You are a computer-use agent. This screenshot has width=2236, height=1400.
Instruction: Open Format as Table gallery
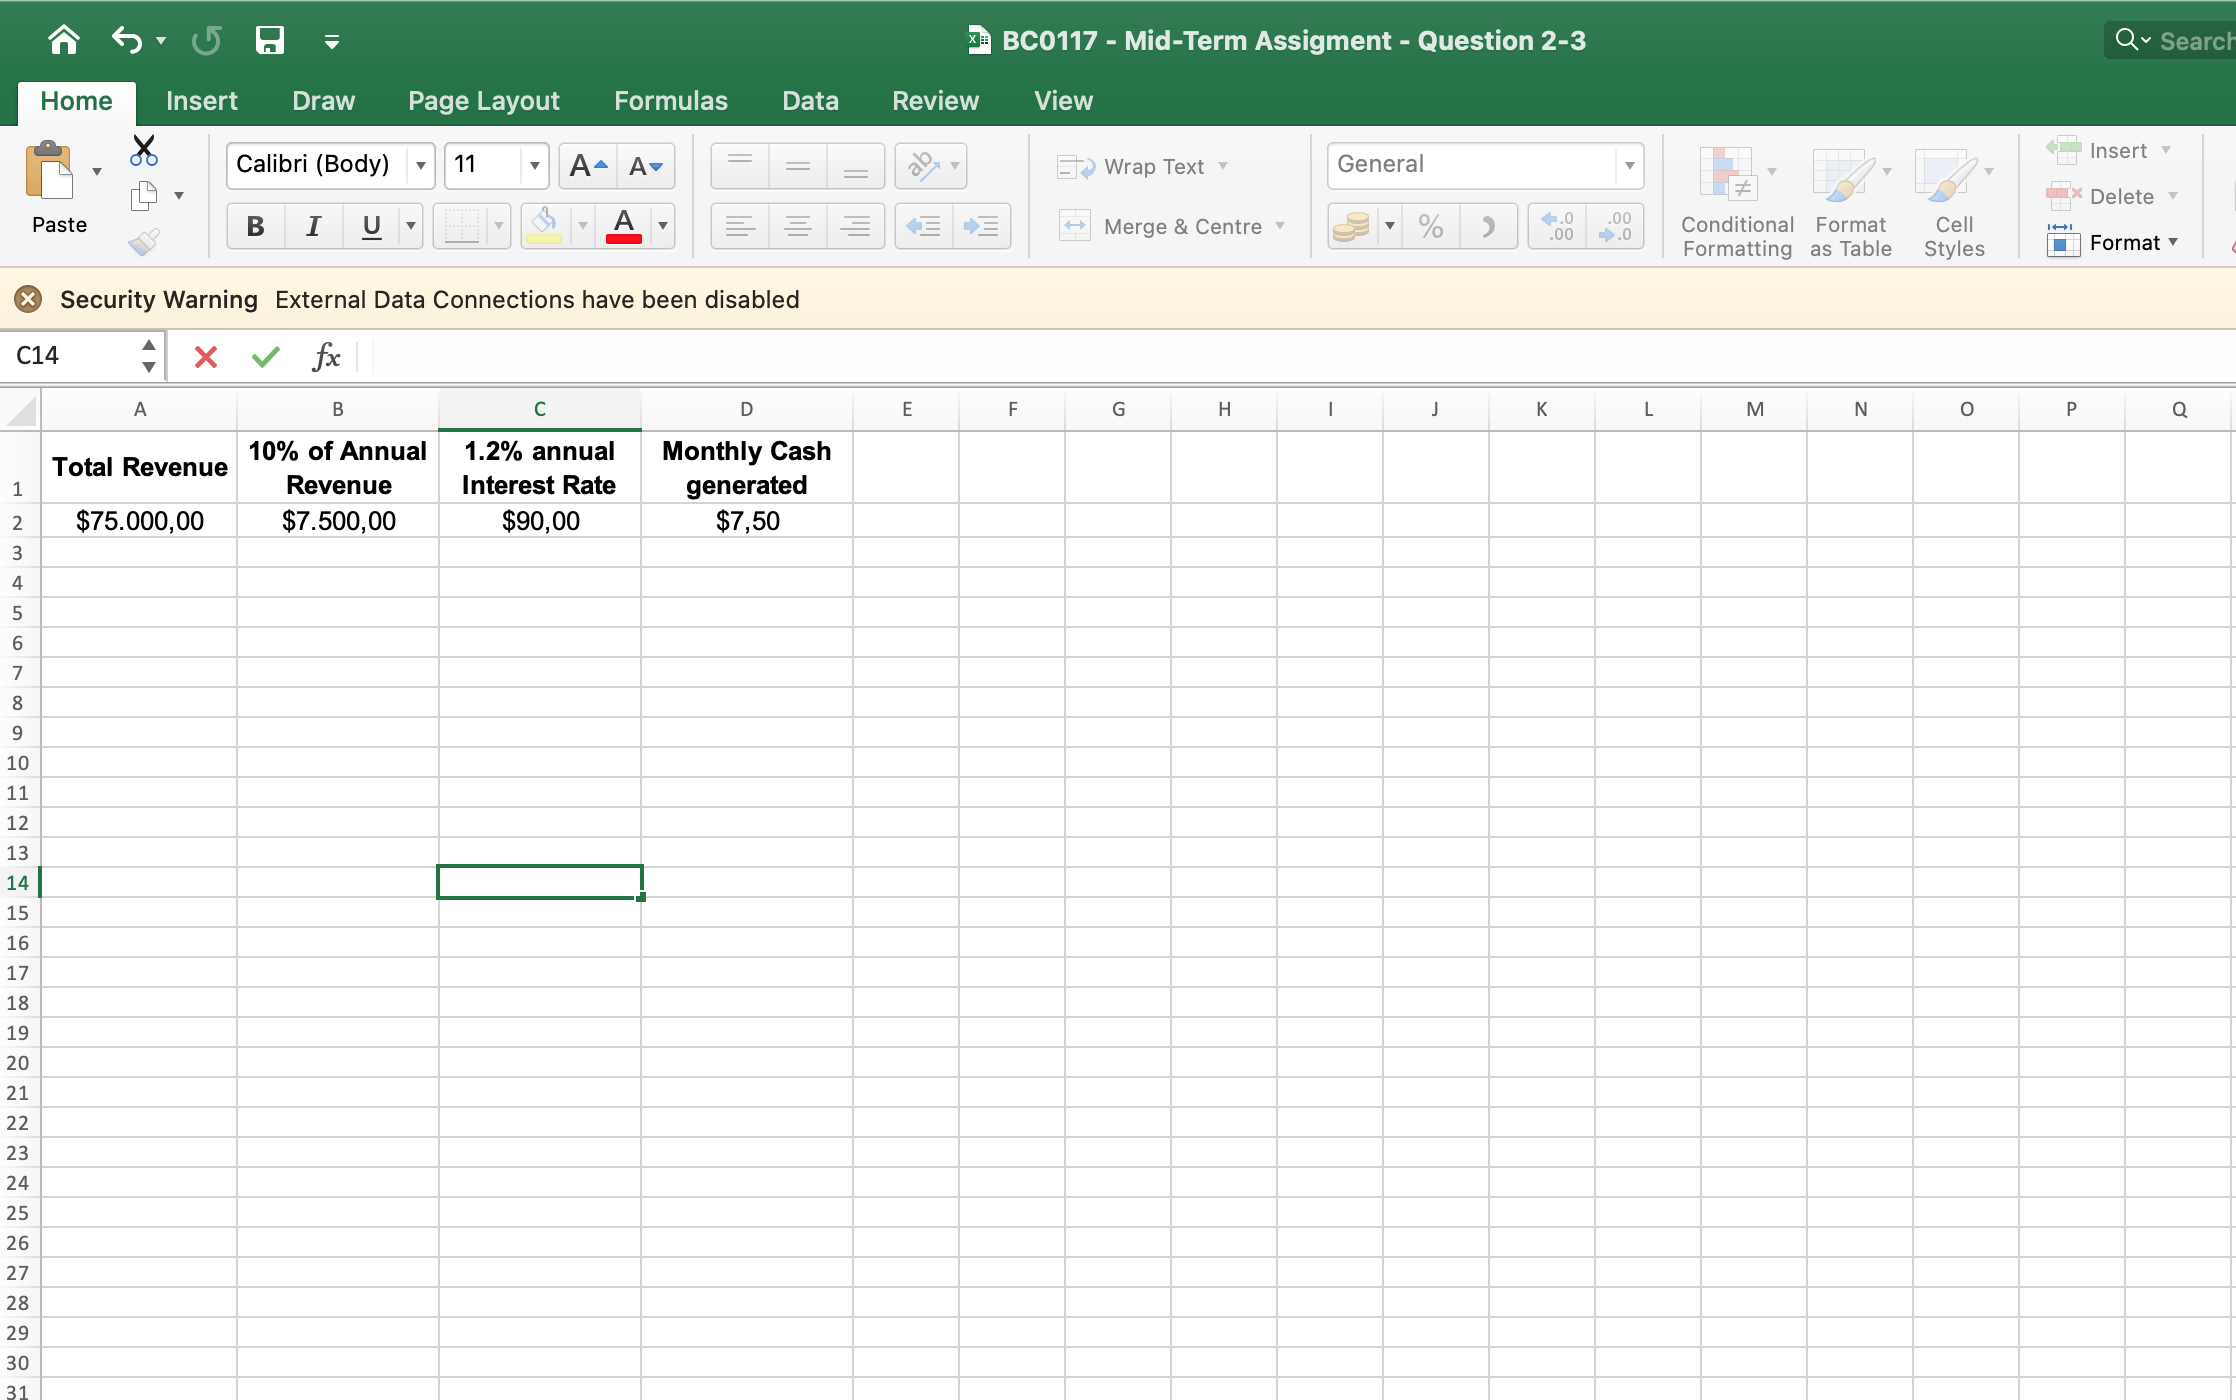point(1850,202)
